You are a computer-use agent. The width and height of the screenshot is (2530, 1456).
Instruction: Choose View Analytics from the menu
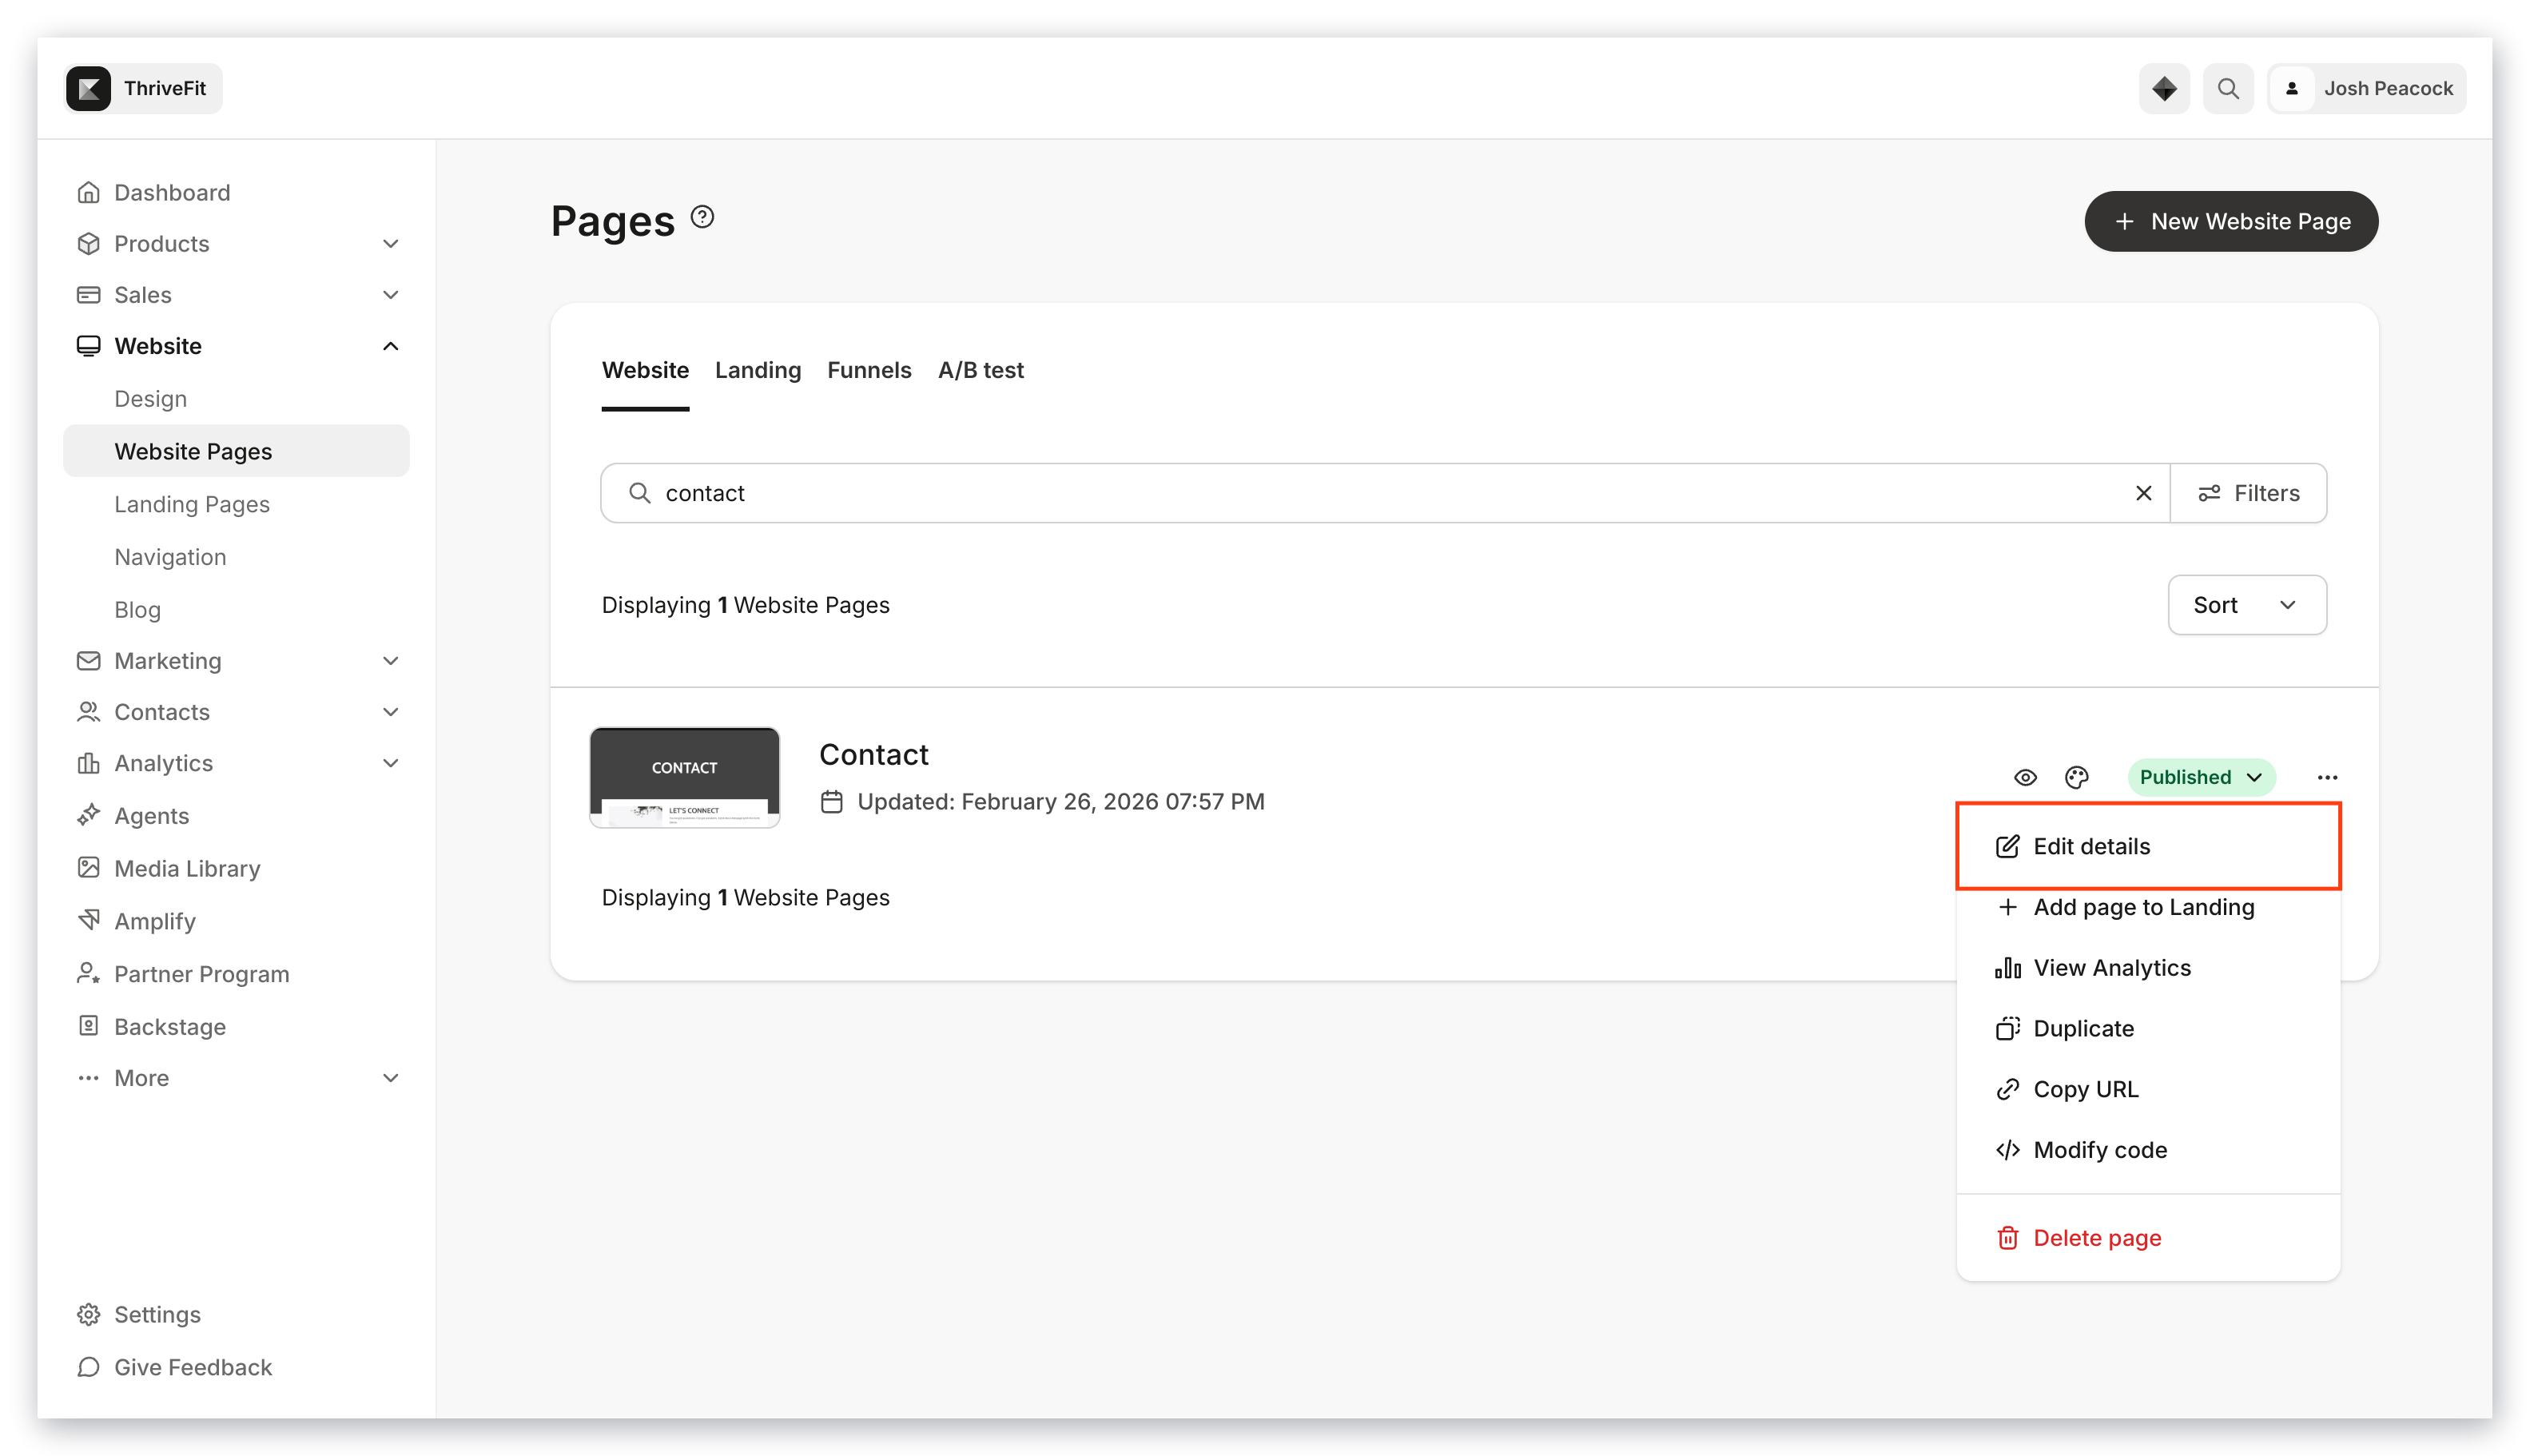click(x=2148, y=968)
